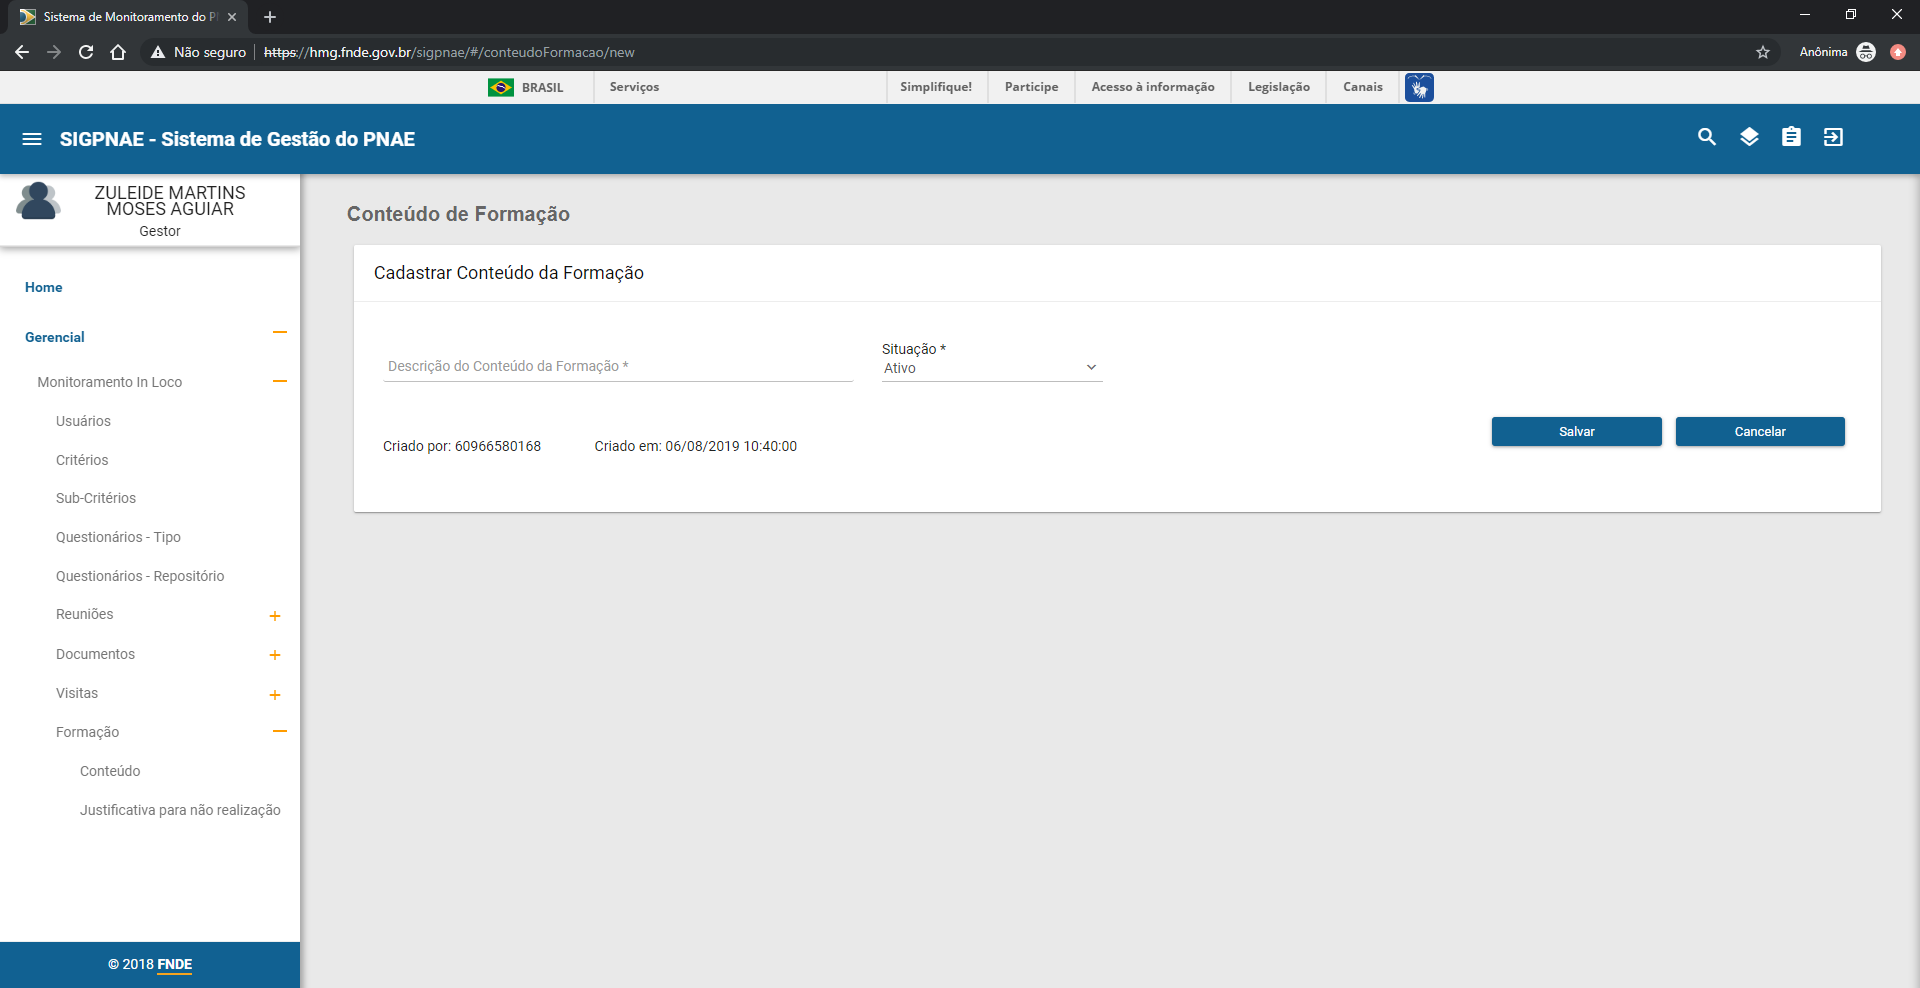1920x988 pixels.
Task: Click the browser reload button
Action: [86, 52]
